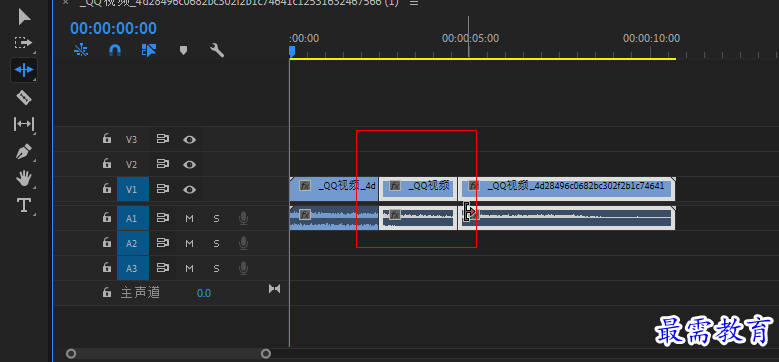Add a marker from timeline header
The image size is (779, 362).
click(183, 50)
